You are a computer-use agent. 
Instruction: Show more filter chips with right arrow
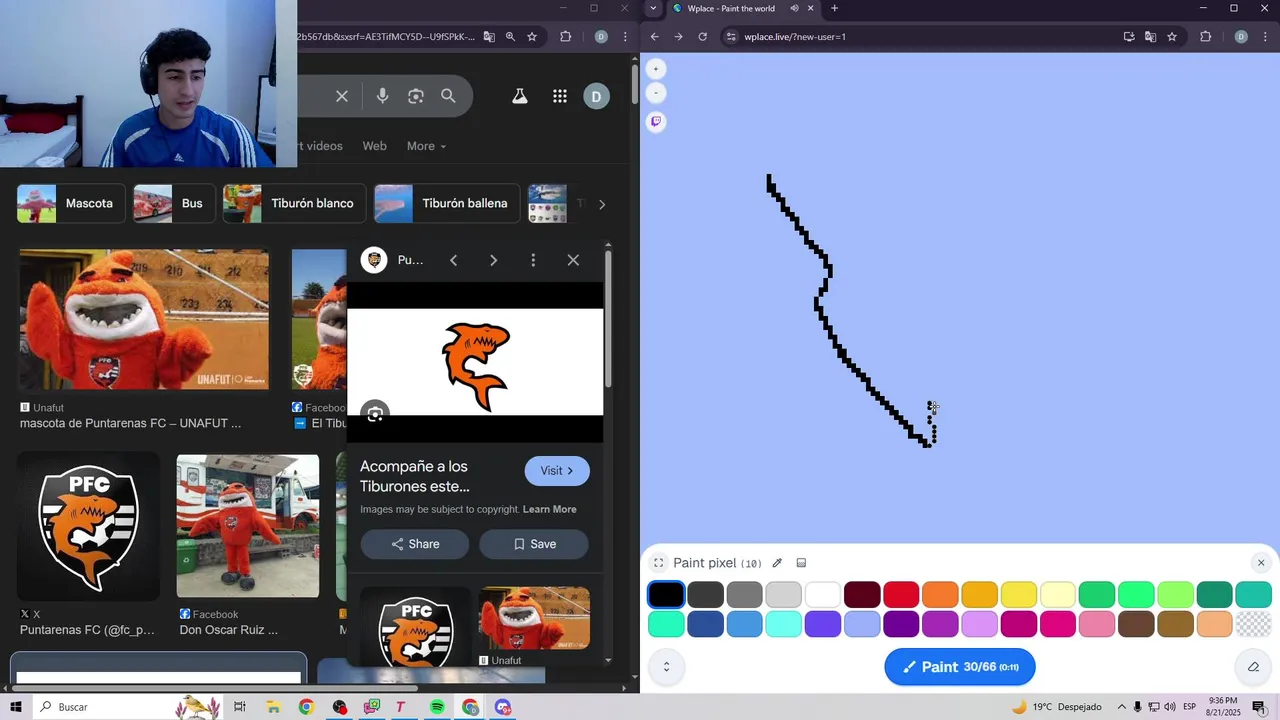tap(601, 204)
